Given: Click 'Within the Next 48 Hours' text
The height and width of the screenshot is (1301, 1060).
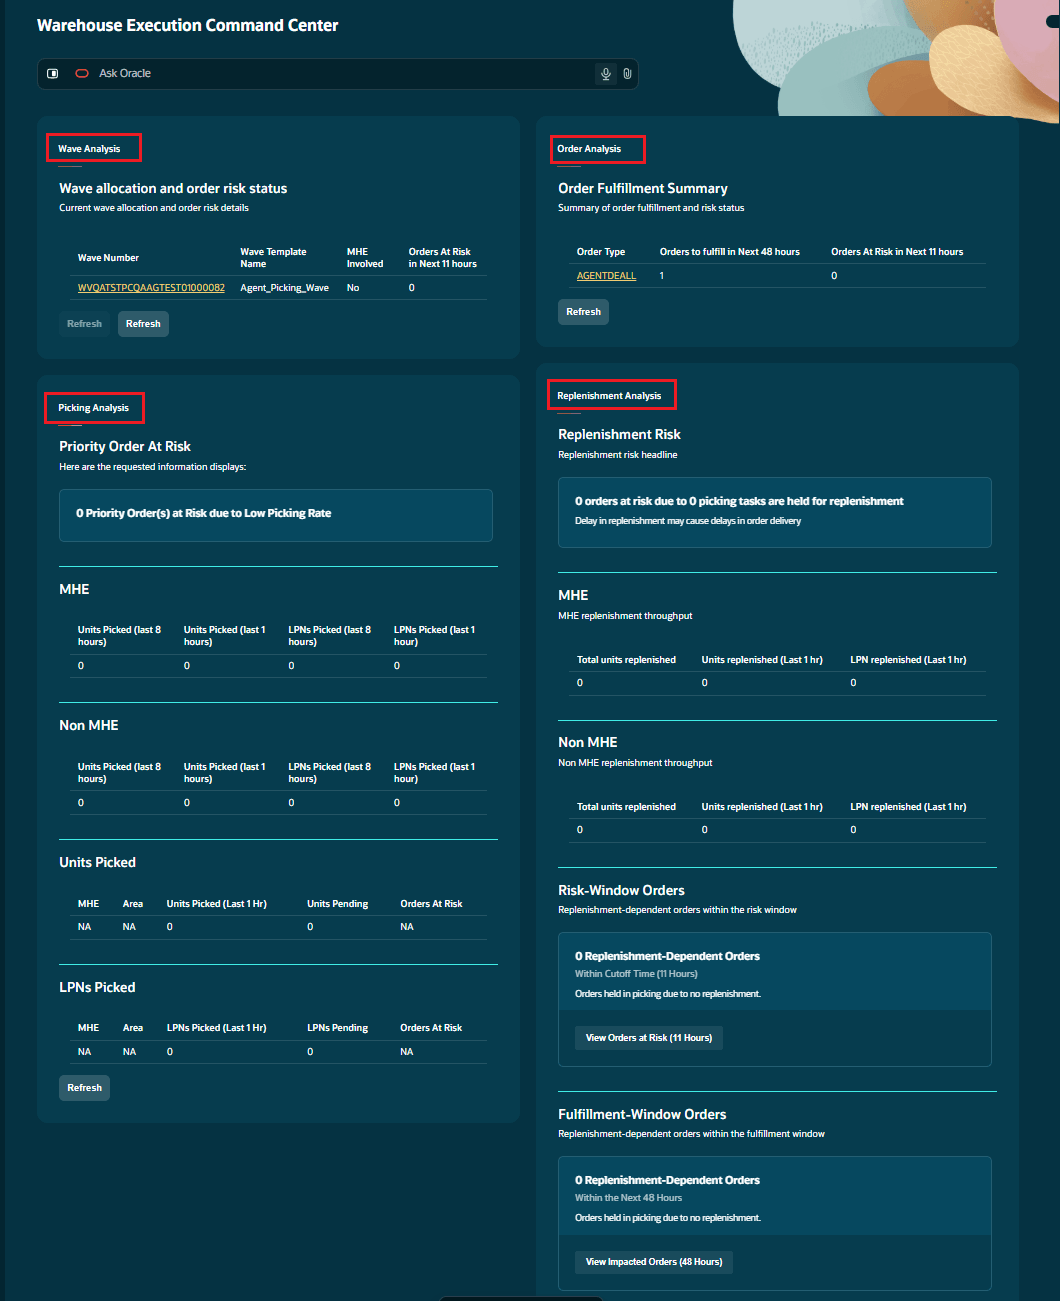Looking at the screenshot, I should (x=628, y=1198).
